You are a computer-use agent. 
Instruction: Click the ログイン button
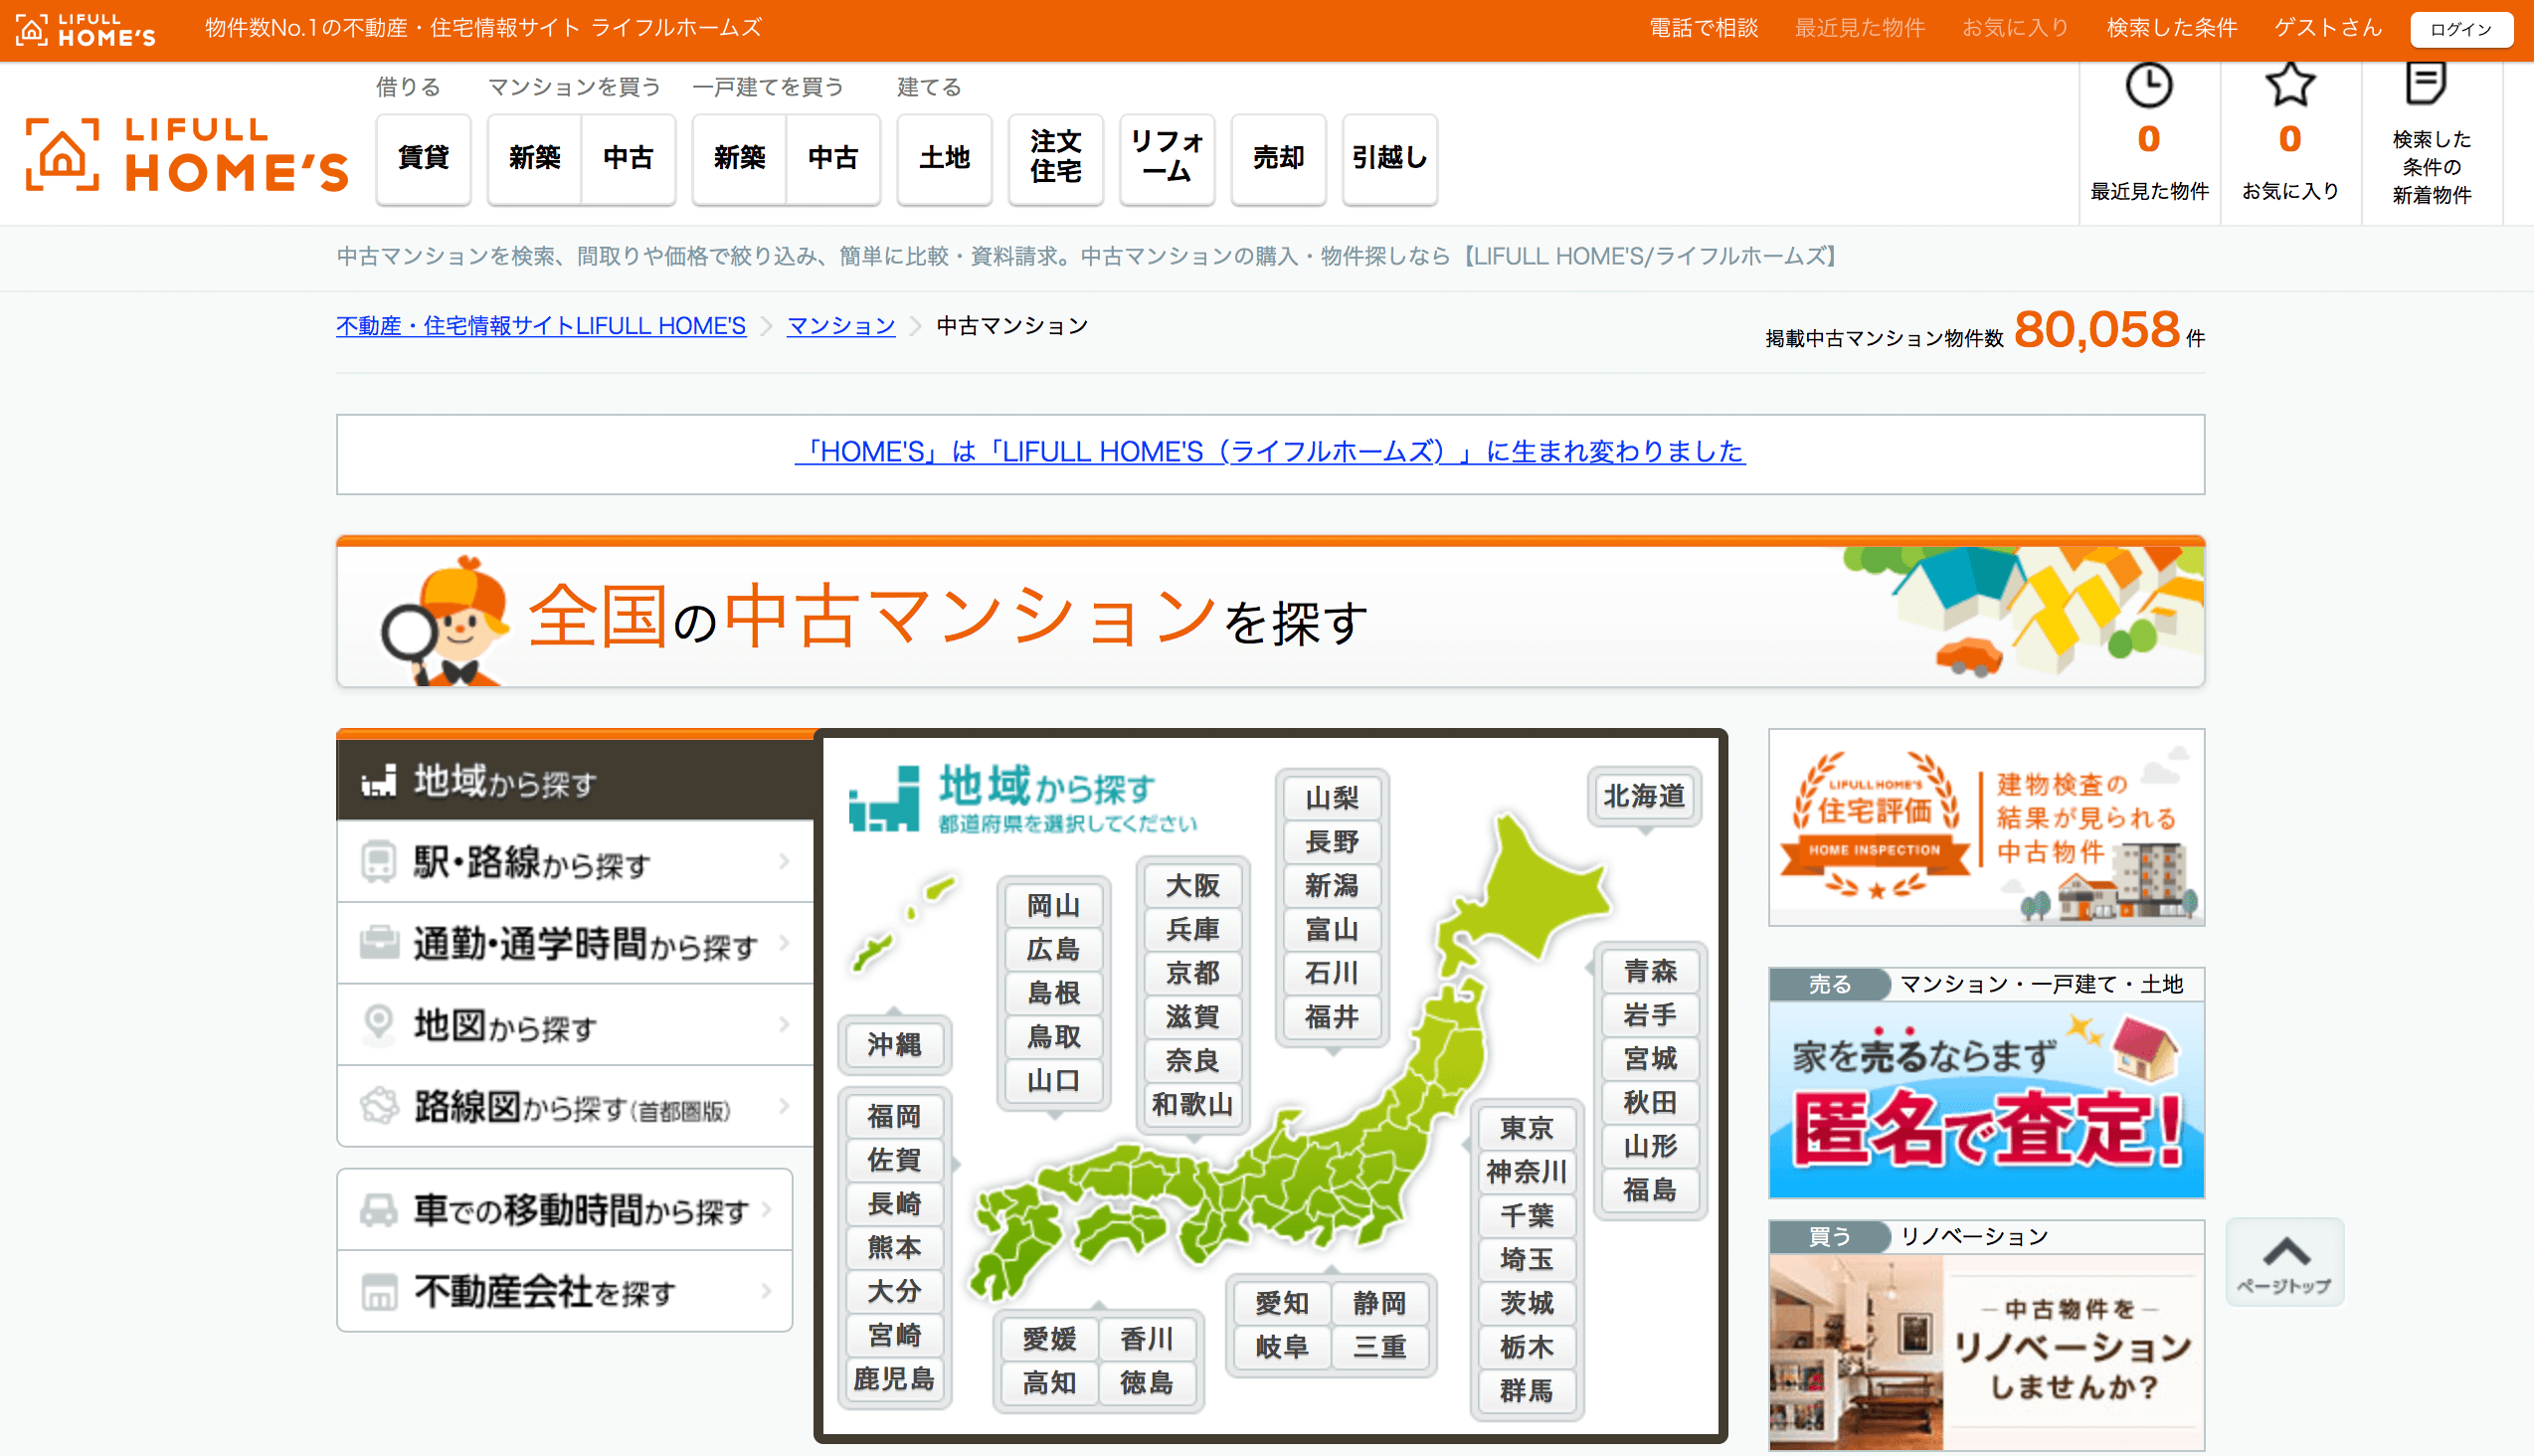point(2461,29)
